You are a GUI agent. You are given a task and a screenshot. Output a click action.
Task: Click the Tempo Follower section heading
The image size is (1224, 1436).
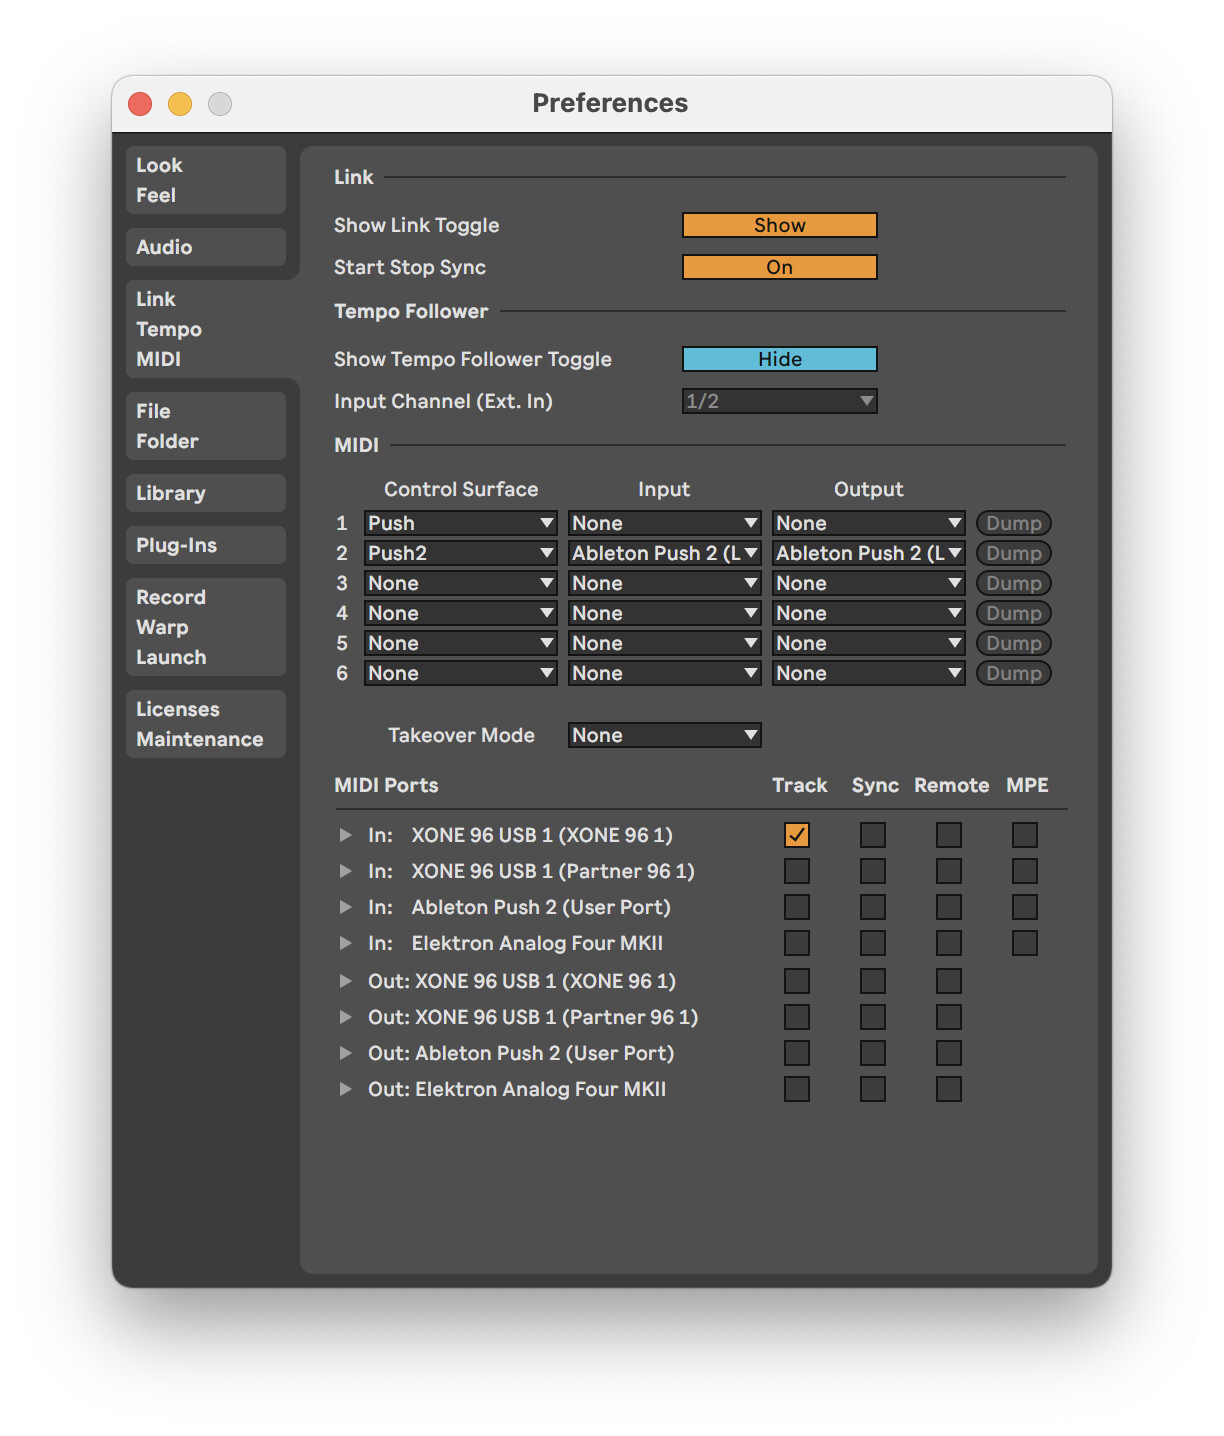tap(411, 311)
